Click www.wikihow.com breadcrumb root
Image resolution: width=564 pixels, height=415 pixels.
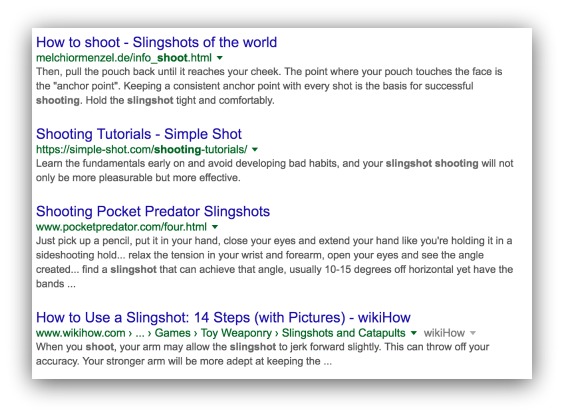81,333
